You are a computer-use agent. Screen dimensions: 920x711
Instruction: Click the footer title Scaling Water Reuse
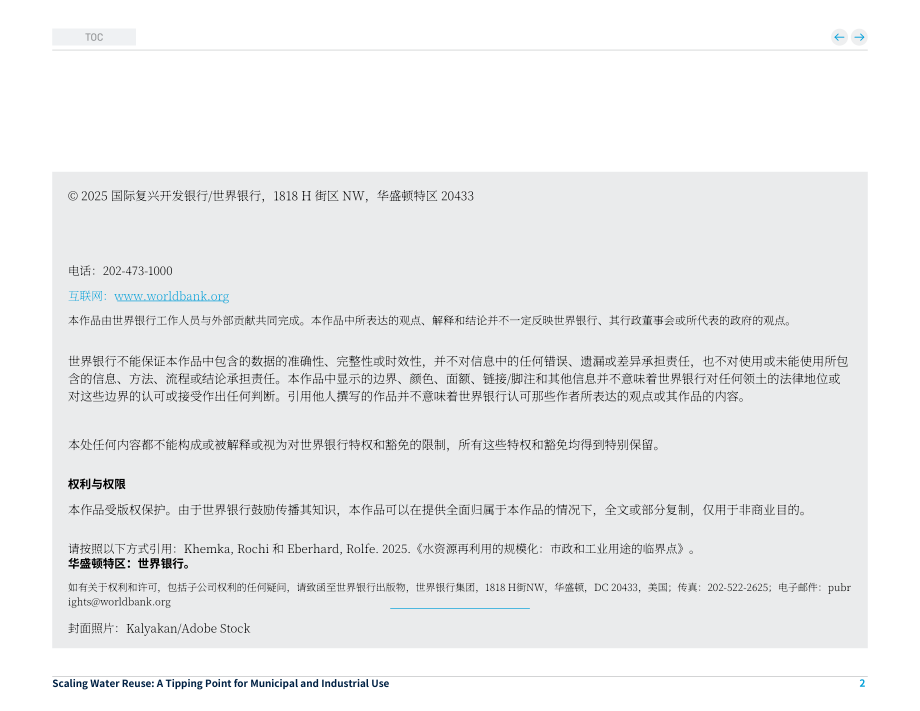[x=221, y=683]
